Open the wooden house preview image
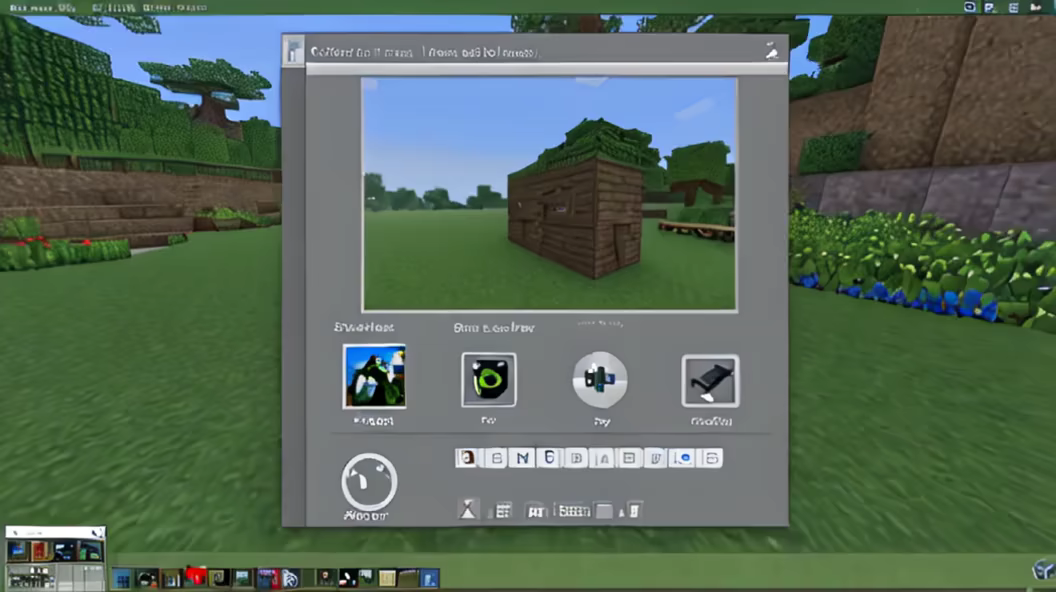Screen dimensions: 1056x592 (549, 195)
